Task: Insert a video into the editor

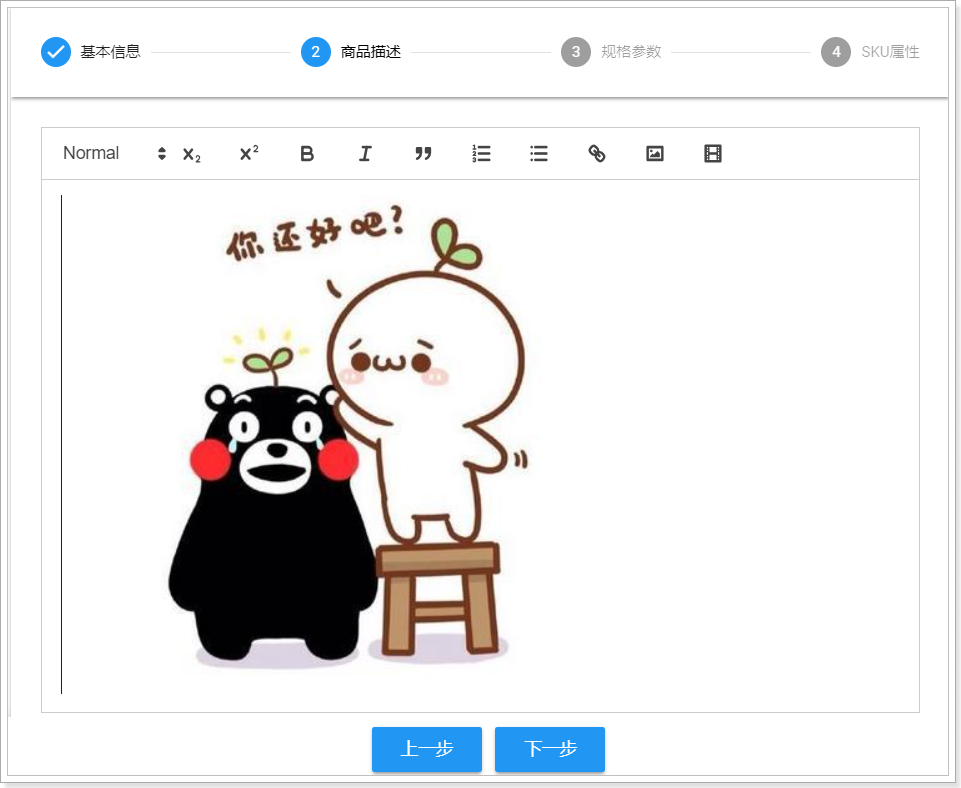Action: tap(713, 154)
